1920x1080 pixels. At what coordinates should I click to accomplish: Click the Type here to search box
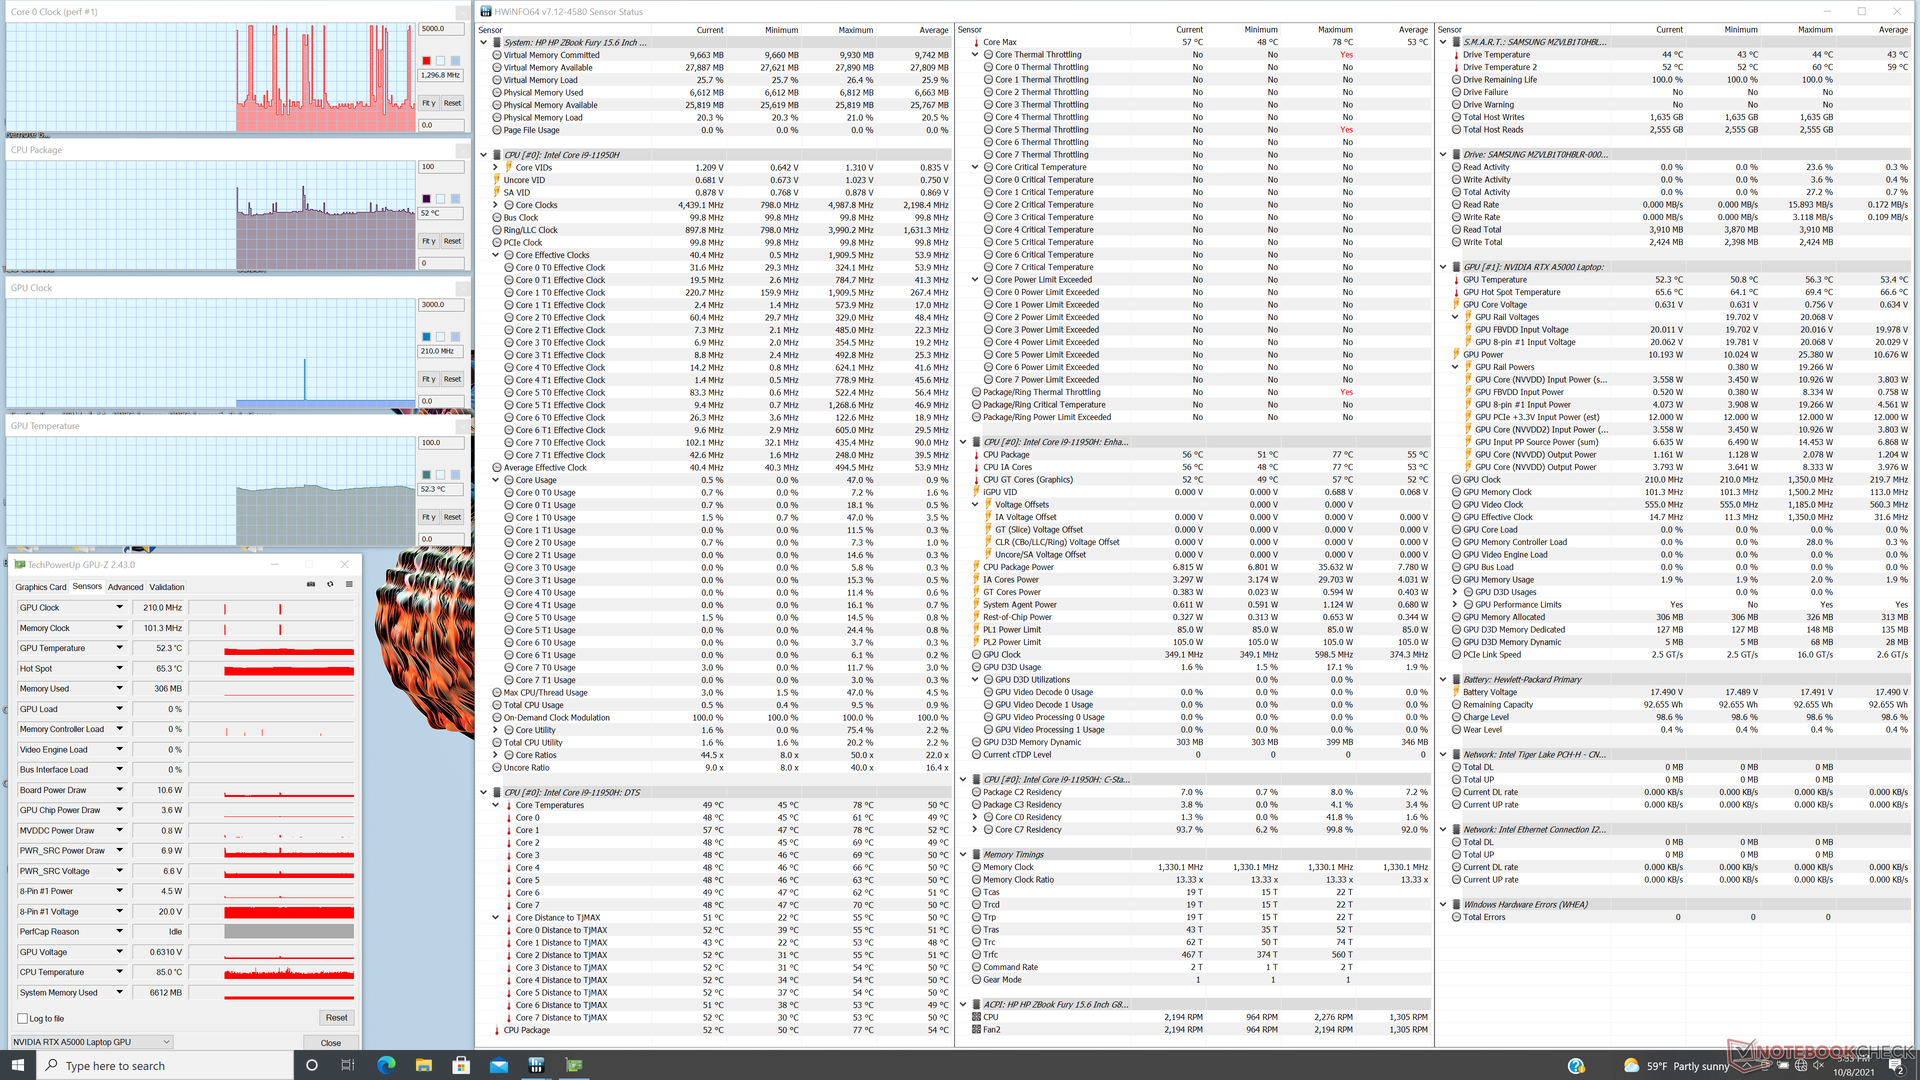163,1066
